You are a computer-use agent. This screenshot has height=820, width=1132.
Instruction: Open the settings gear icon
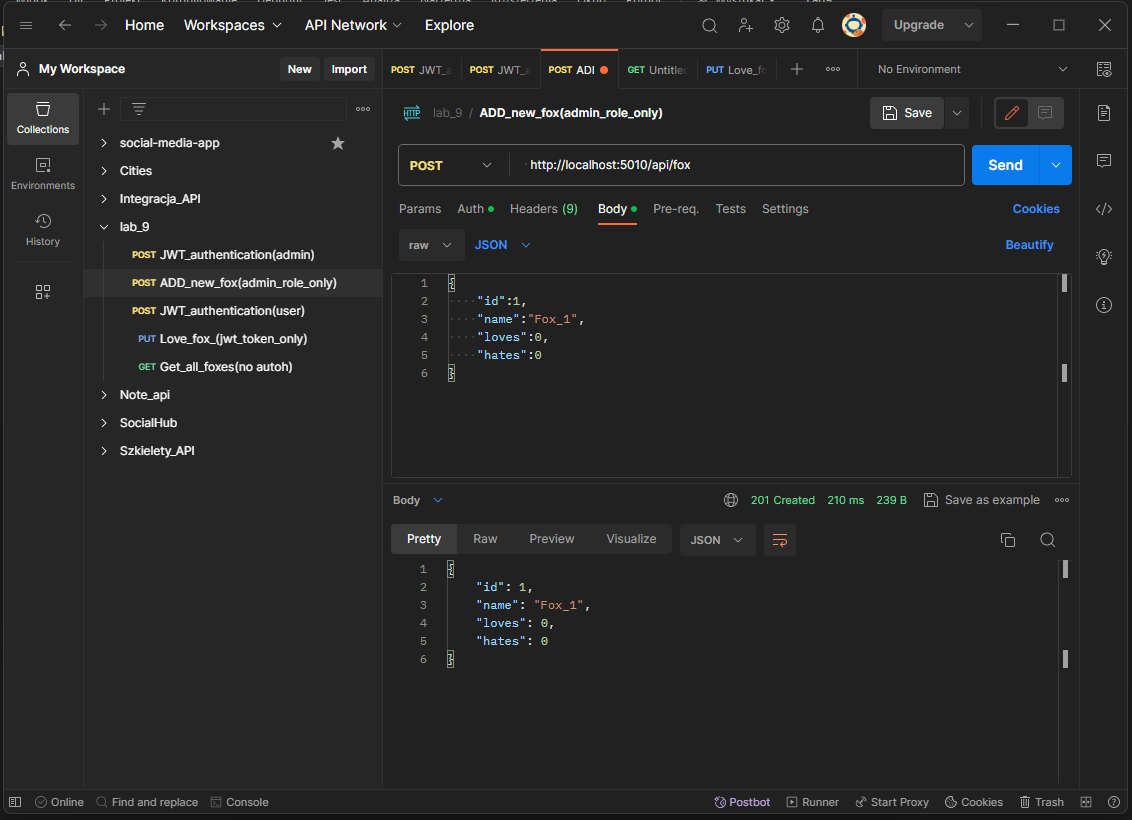(x=782, y=25)
